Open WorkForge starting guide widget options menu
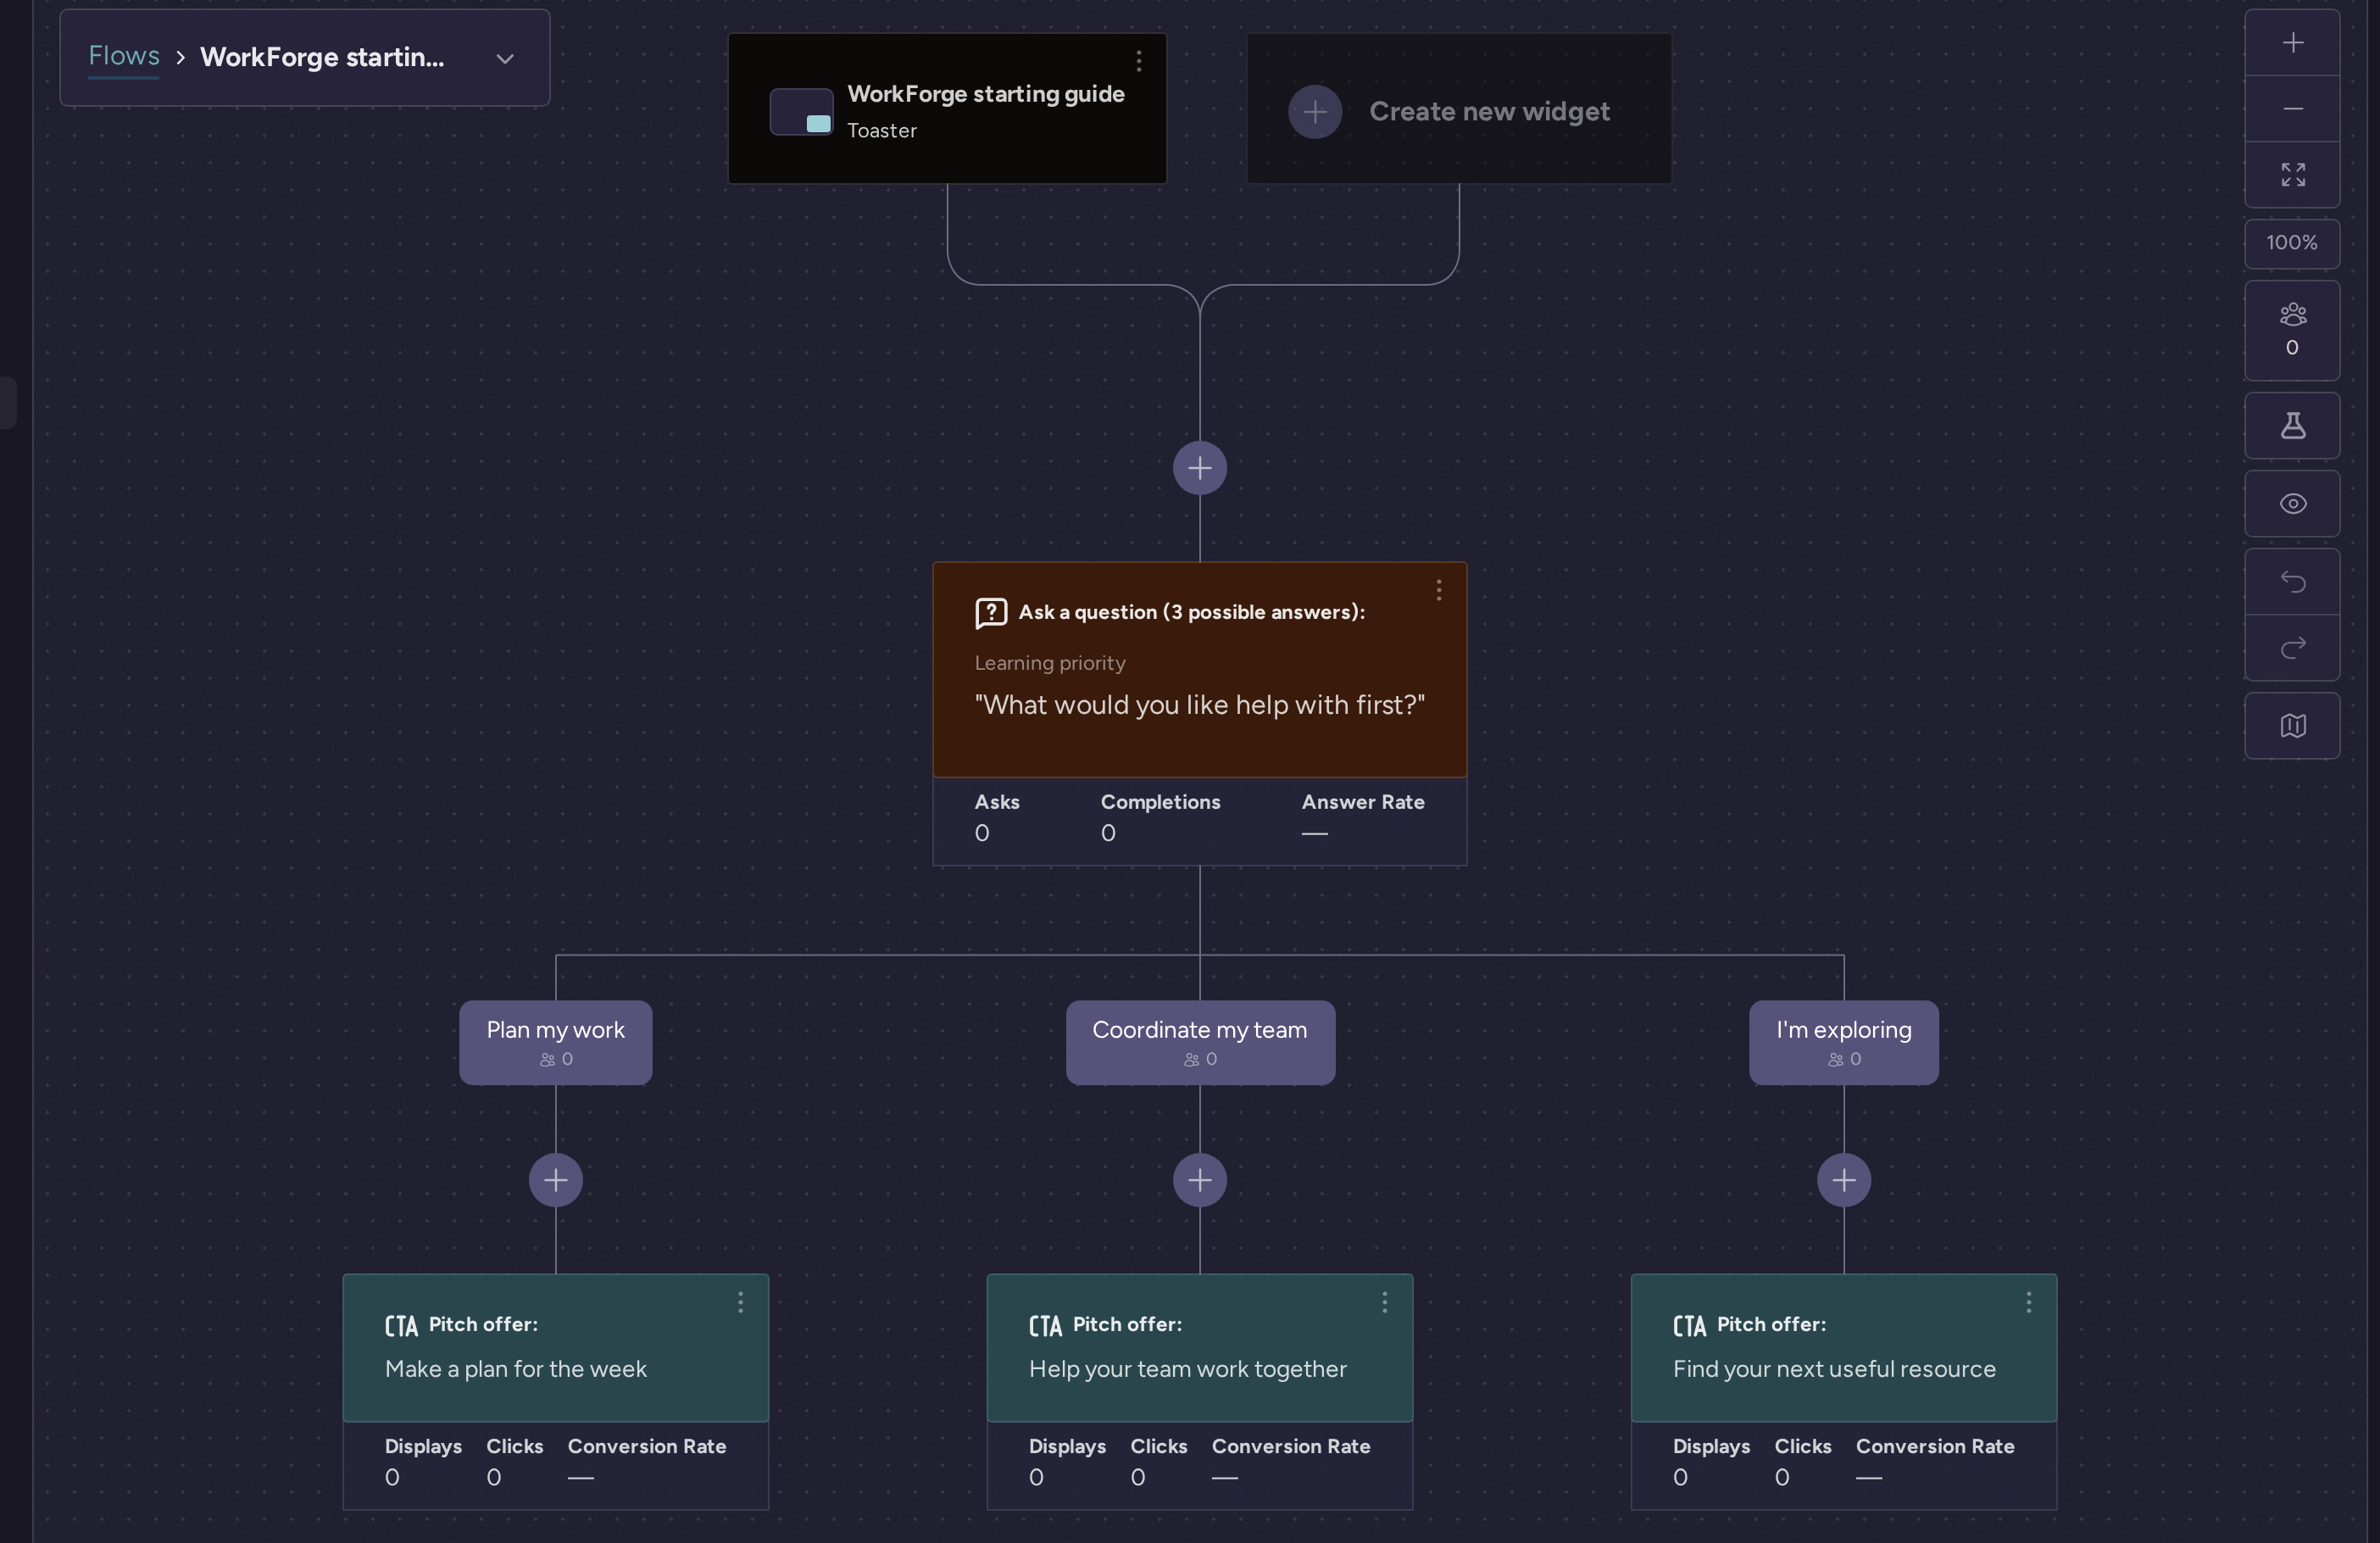 pyautogui.click(x=1138, y=61)
